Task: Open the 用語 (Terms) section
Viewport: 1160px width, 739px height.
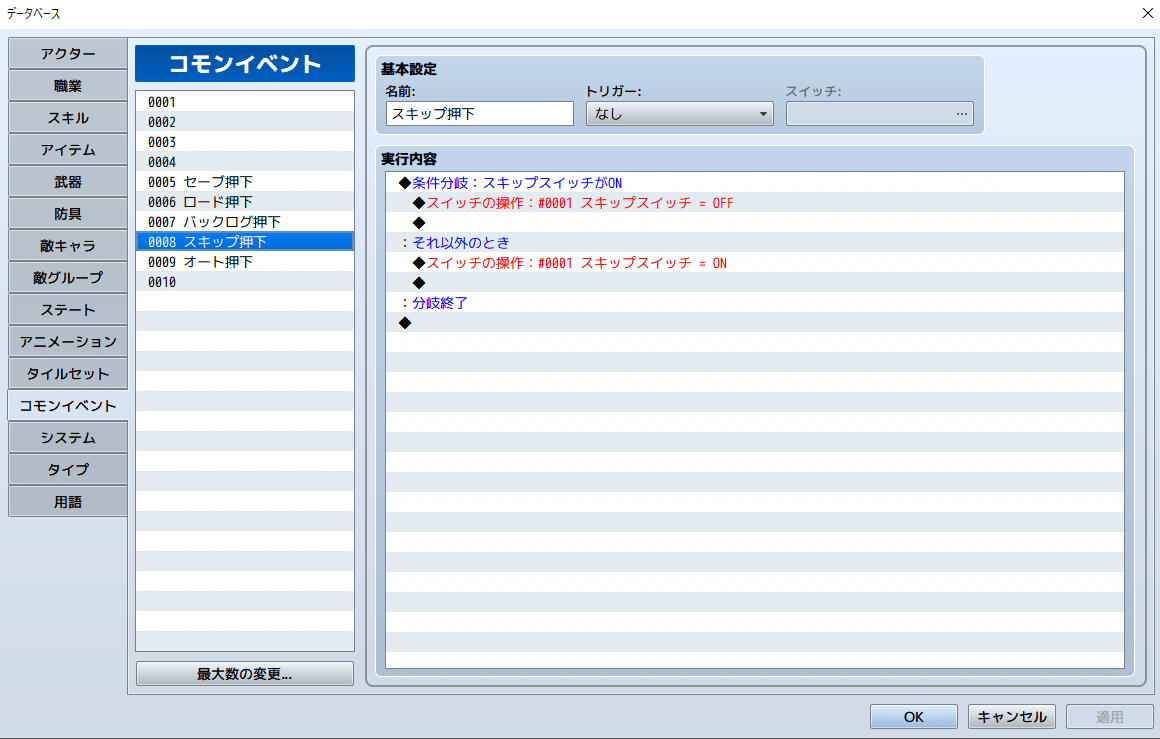Action: (67, 501)
